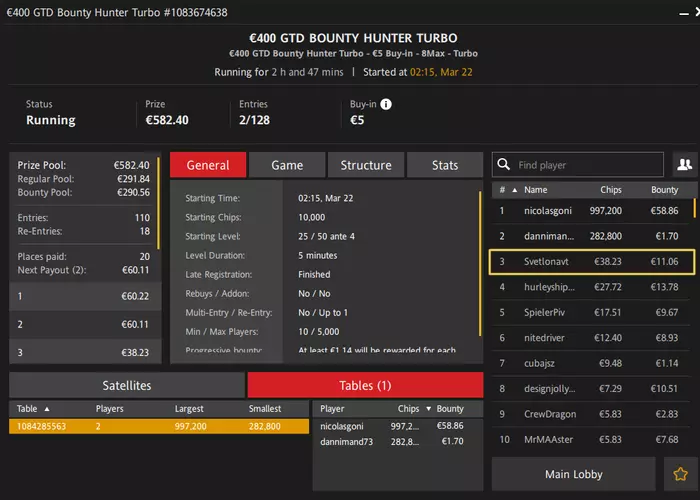This screenshot has width=700, height=500.
Task: Click the 2nd place payout row €60.11
Action: (x=85, y=324)
